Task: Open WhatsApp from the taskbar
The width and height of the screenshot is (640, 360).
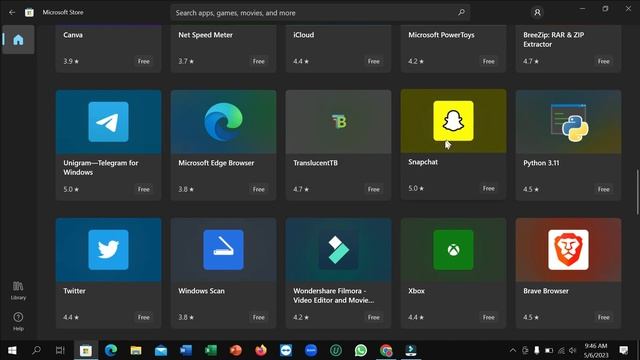Action: click(x=361, y=350)
